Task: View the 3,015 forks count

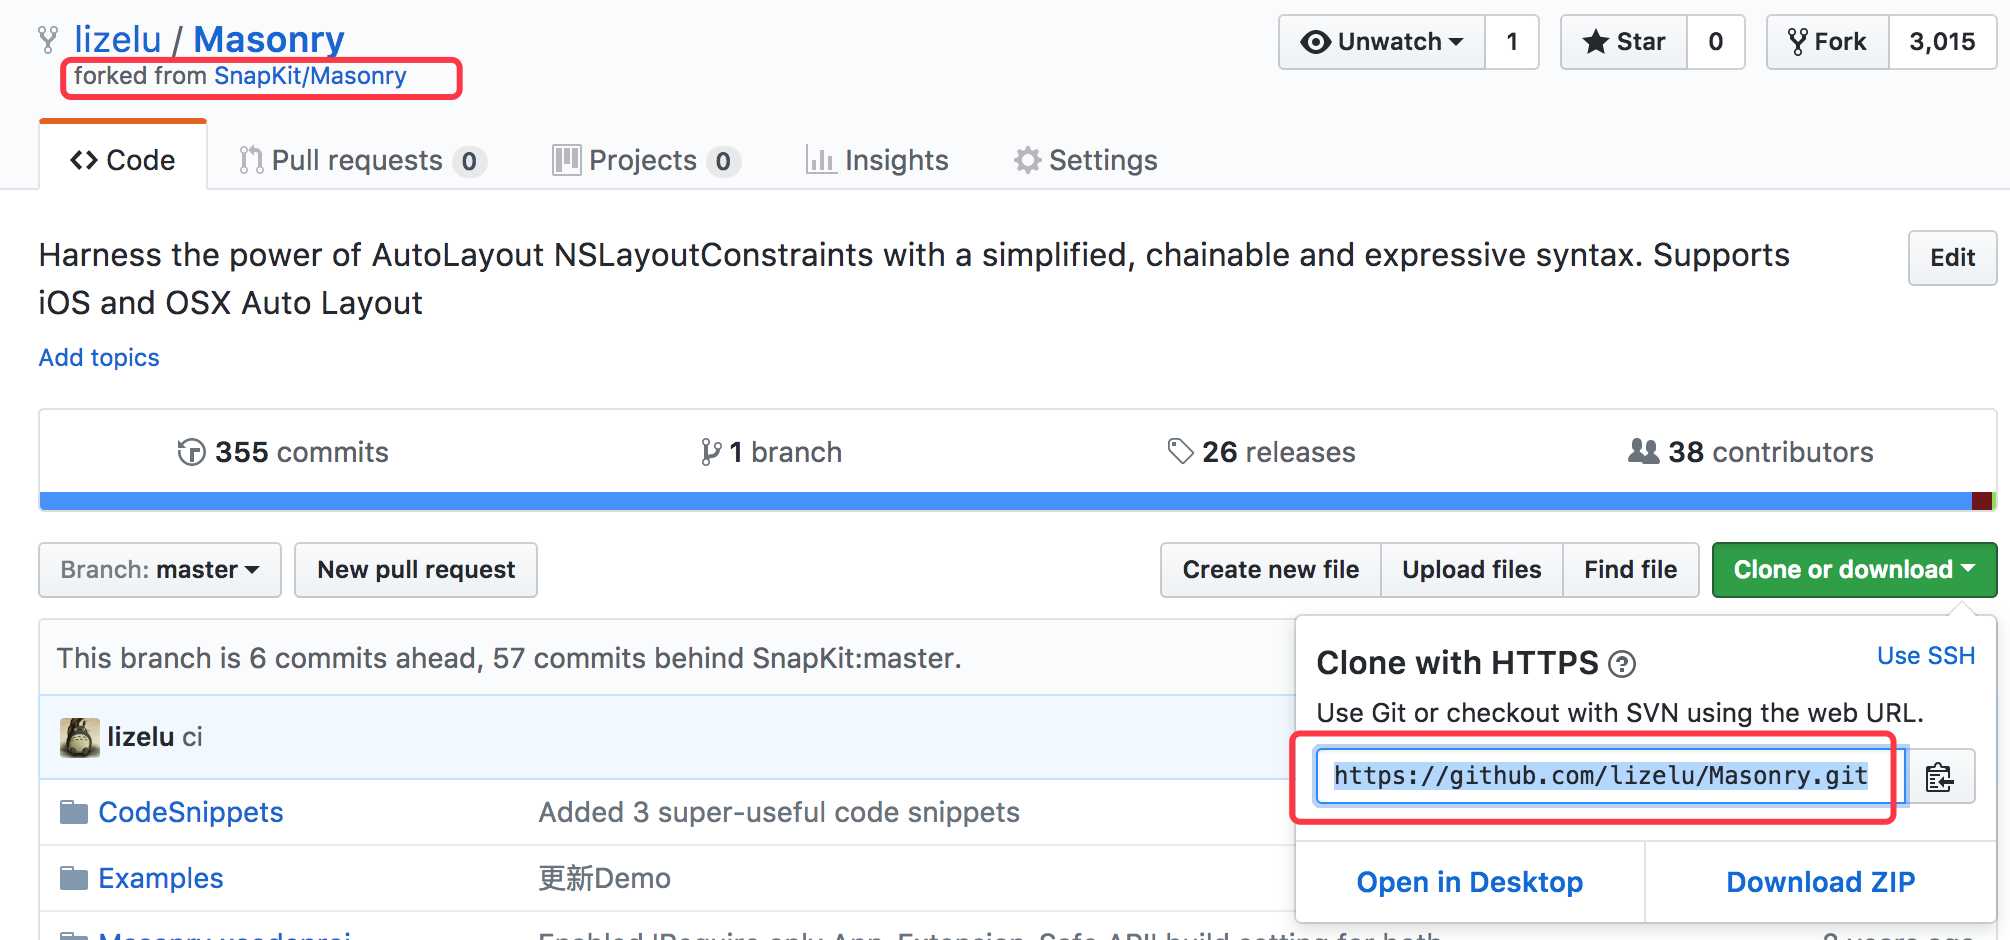Action: click(1942, 42)
